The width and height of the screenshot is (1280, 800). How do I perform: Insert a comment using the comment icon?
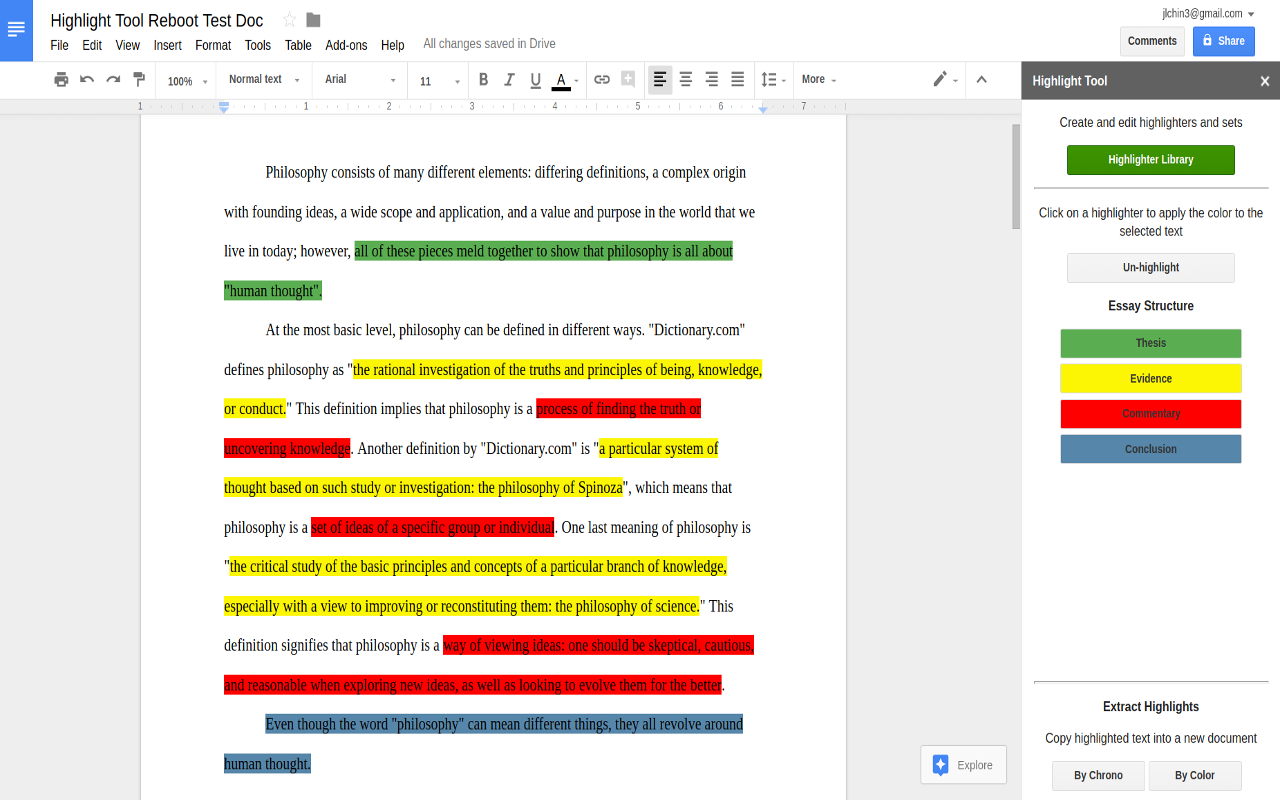pyautogui.click(x=628, y=79)
